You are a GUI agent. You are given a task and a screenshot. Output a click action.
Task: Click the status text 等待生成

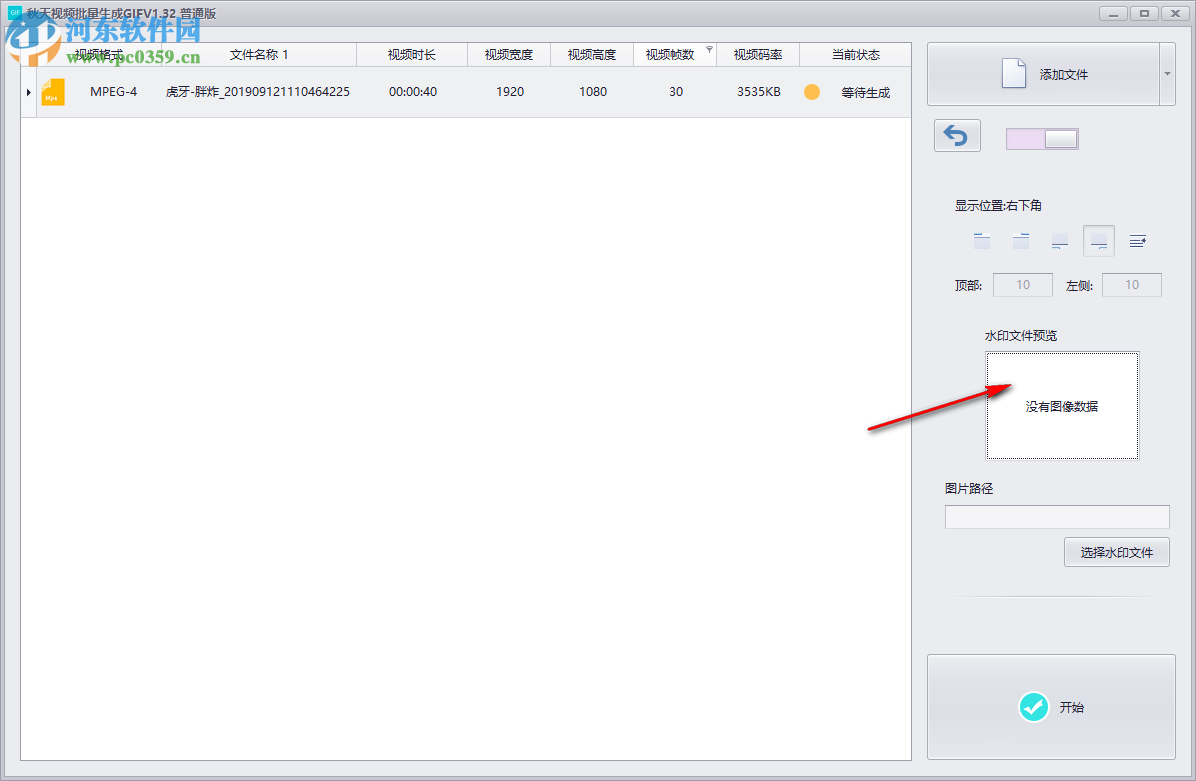click(x=866, y=92)
